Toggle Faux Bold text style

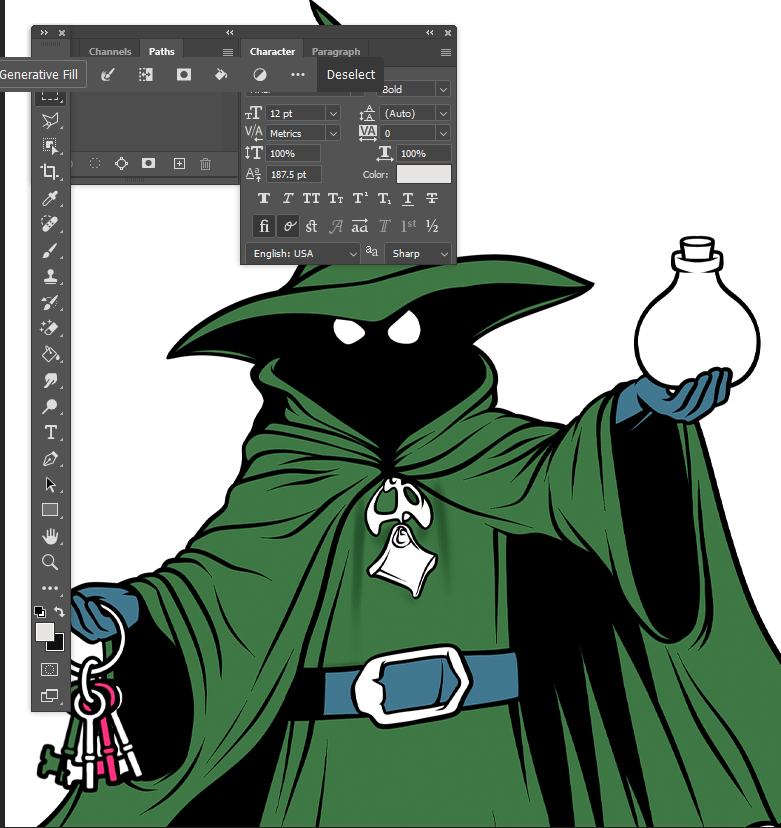click(264, 199)
